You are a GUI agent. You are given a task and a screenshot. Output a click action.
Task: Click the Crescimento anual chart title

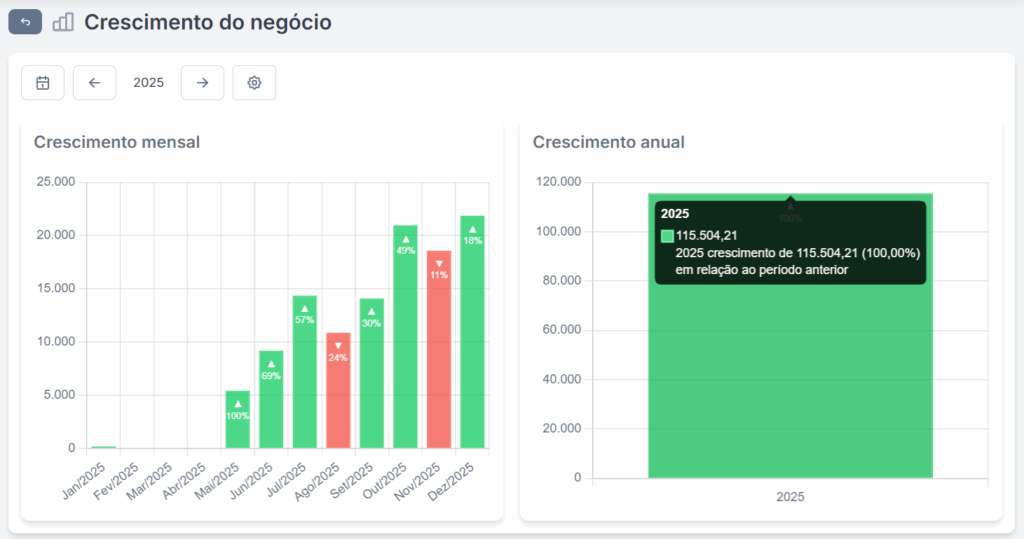coord(608,142)
